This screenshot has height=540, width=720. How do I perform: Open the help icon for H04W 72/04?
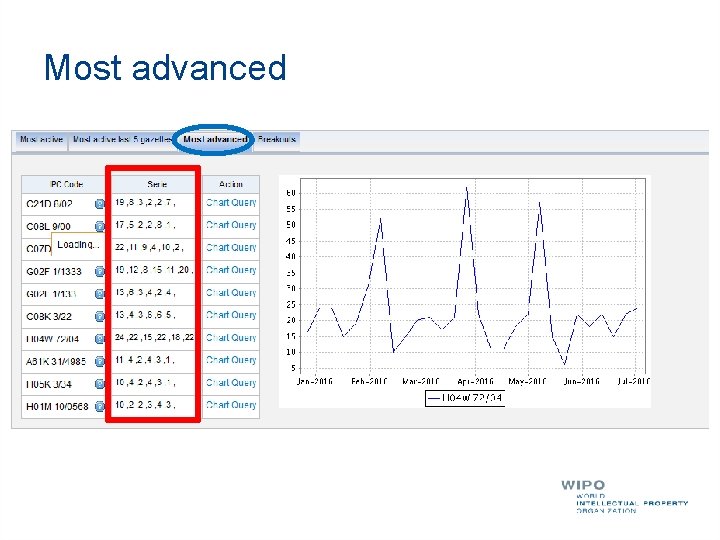point(100,339)
